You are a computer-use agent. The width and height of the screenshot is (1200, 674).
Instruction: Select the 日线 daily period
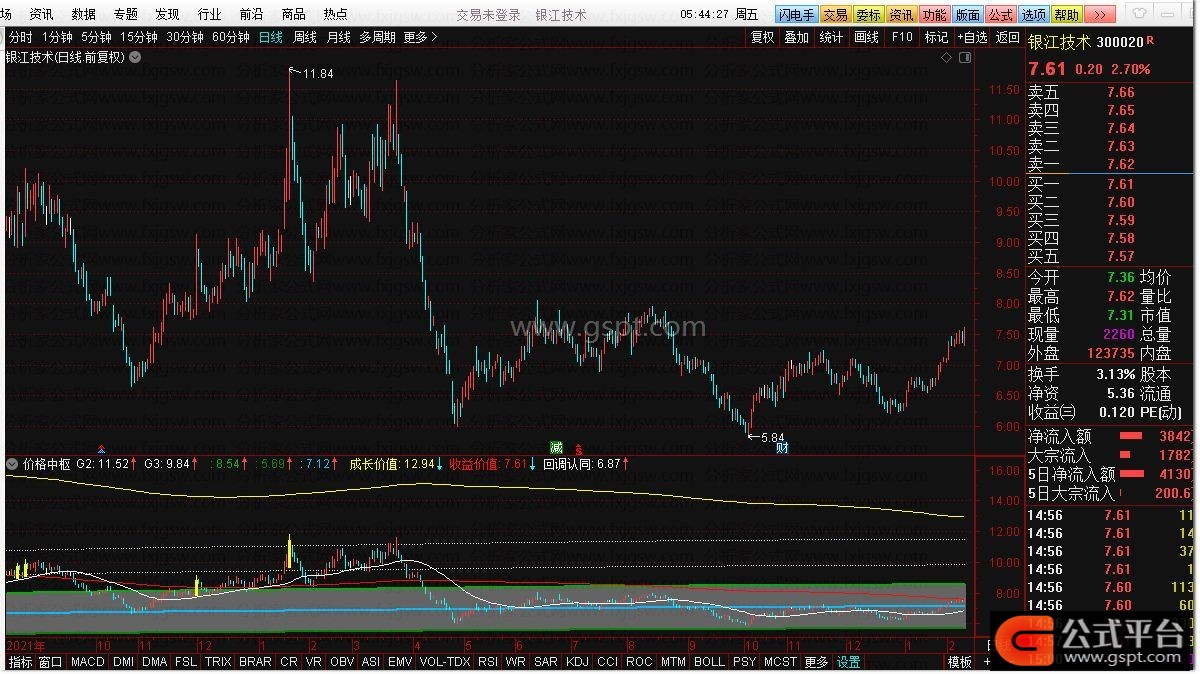coord(271,37)
